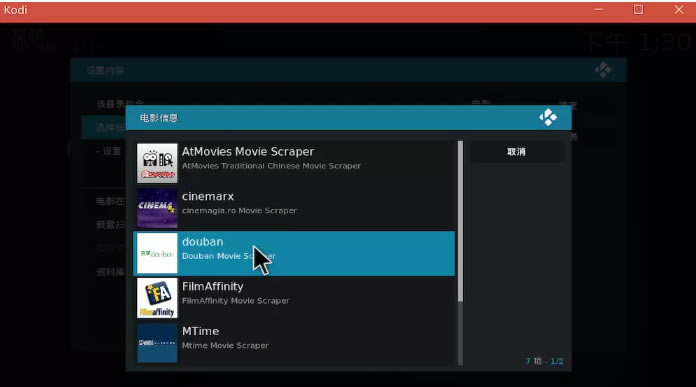
Task: Click 'Mtime Movie Scraper' description text
Action: coord(225,346)
